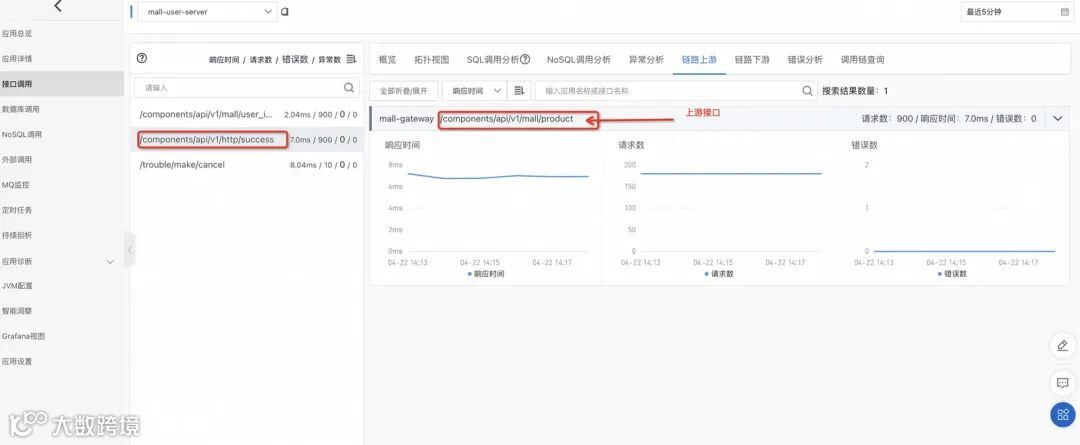Image resolution: width=1080 pixels, height=445 pixels.
Task: Switch to the 异常分析 tab
Action: click(646, 60)
